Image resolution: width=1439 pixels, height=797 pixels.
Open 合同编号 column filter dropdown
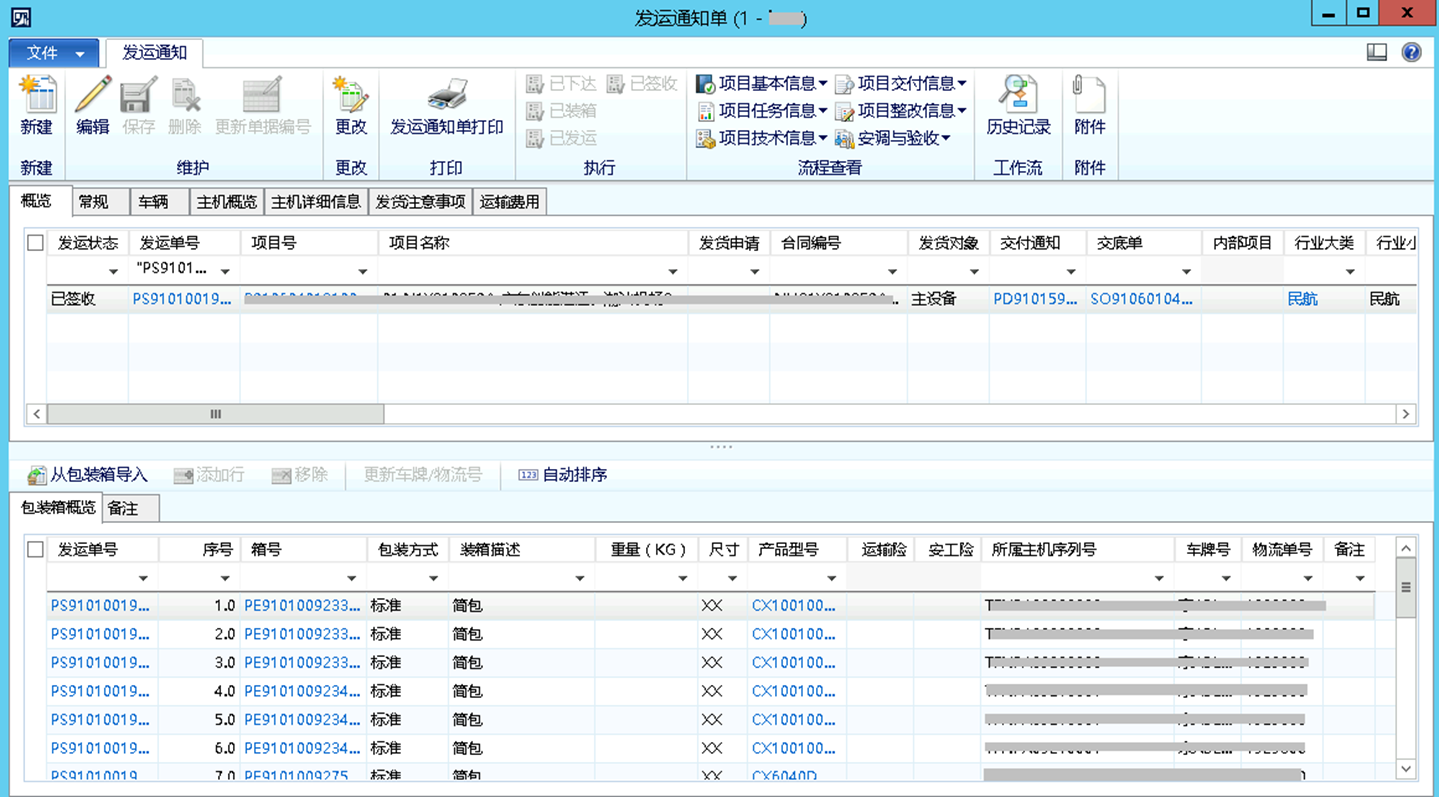[893, 271]
